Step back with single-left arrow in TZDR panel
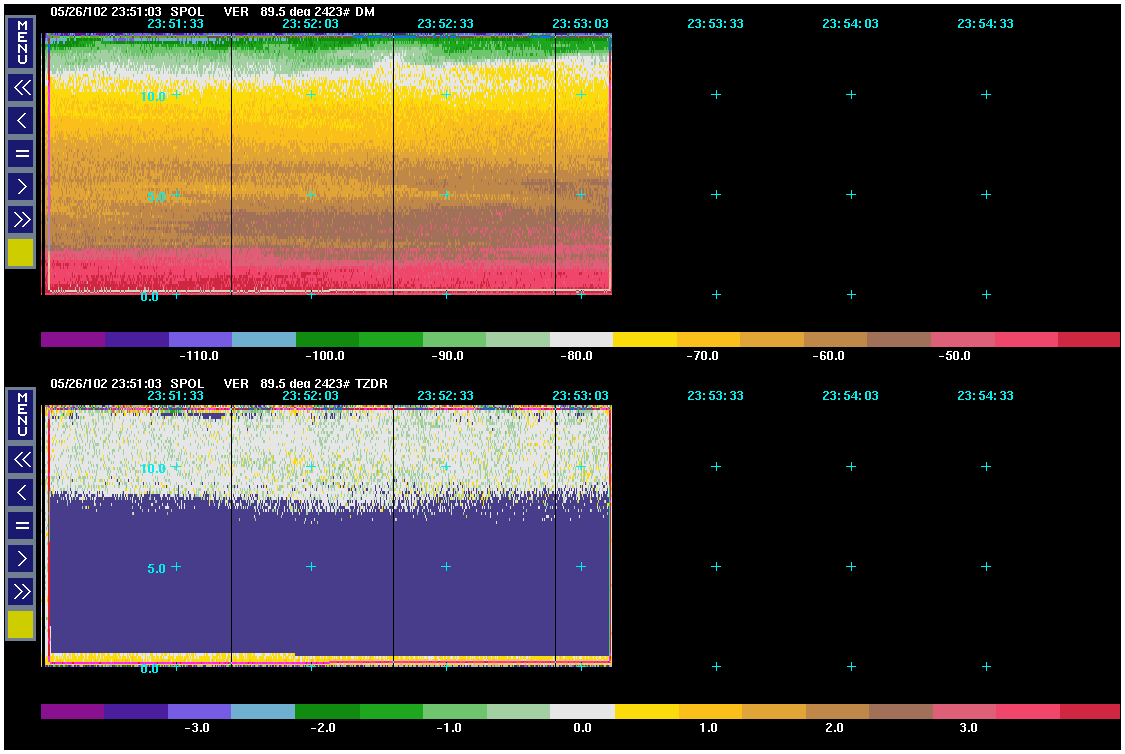1125x754 pixels. (21, 492)
